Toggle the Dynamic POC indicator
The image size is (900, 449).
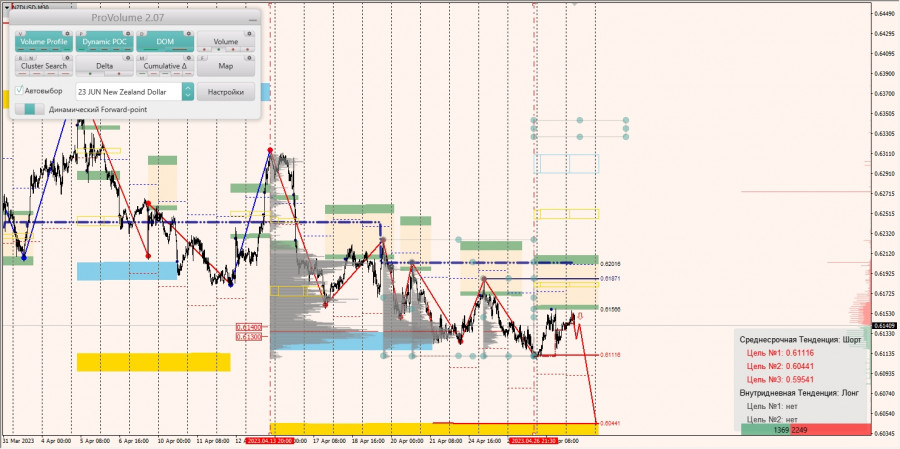(x=104, y=41)
